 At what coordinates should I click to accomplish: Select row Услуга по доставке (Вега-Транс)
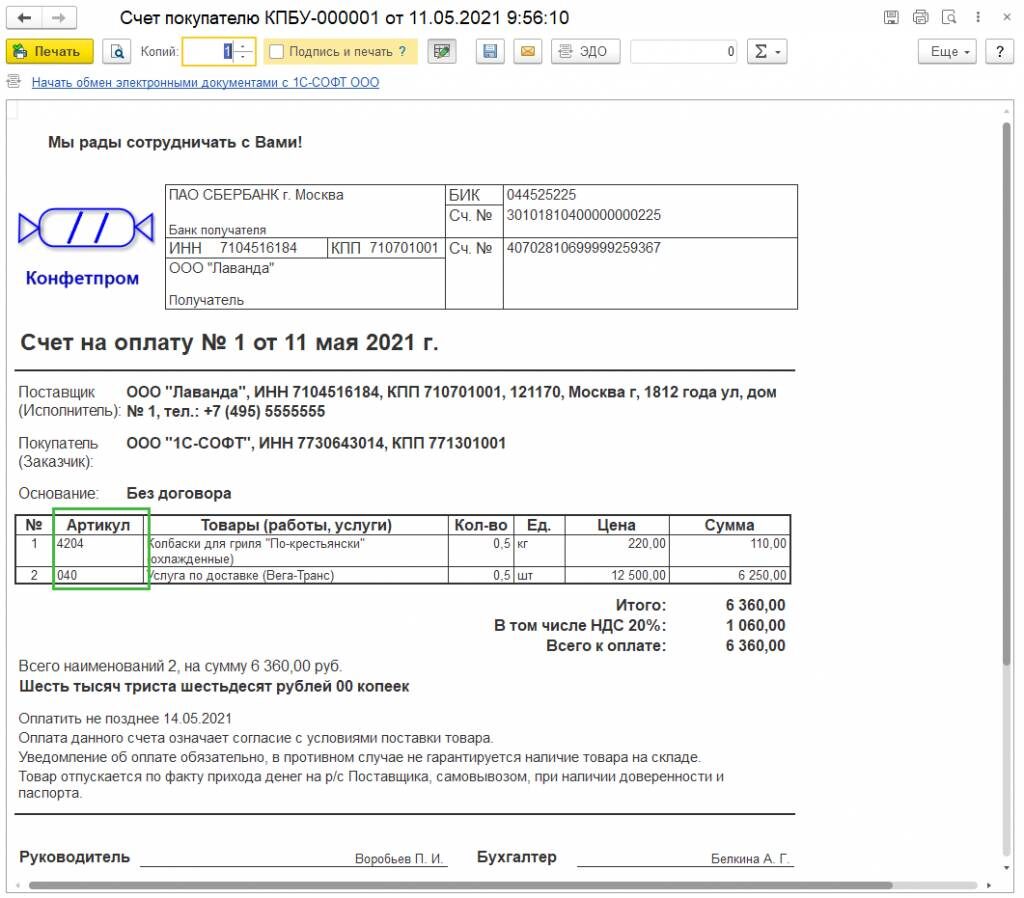click(x=296, y=575)
